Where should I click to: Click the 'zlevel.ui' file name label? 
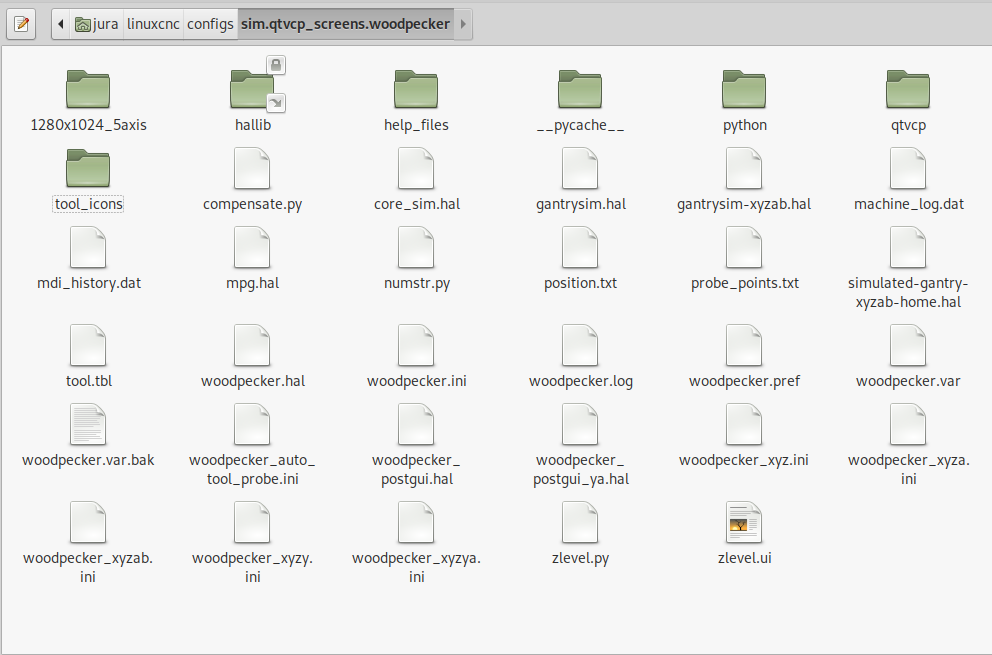pos(745,558)
